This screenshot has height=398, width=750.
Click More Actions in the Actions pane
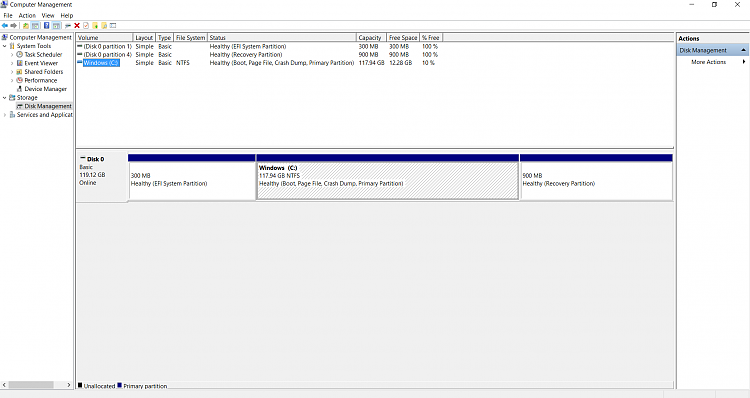click(x=708, y=62)
